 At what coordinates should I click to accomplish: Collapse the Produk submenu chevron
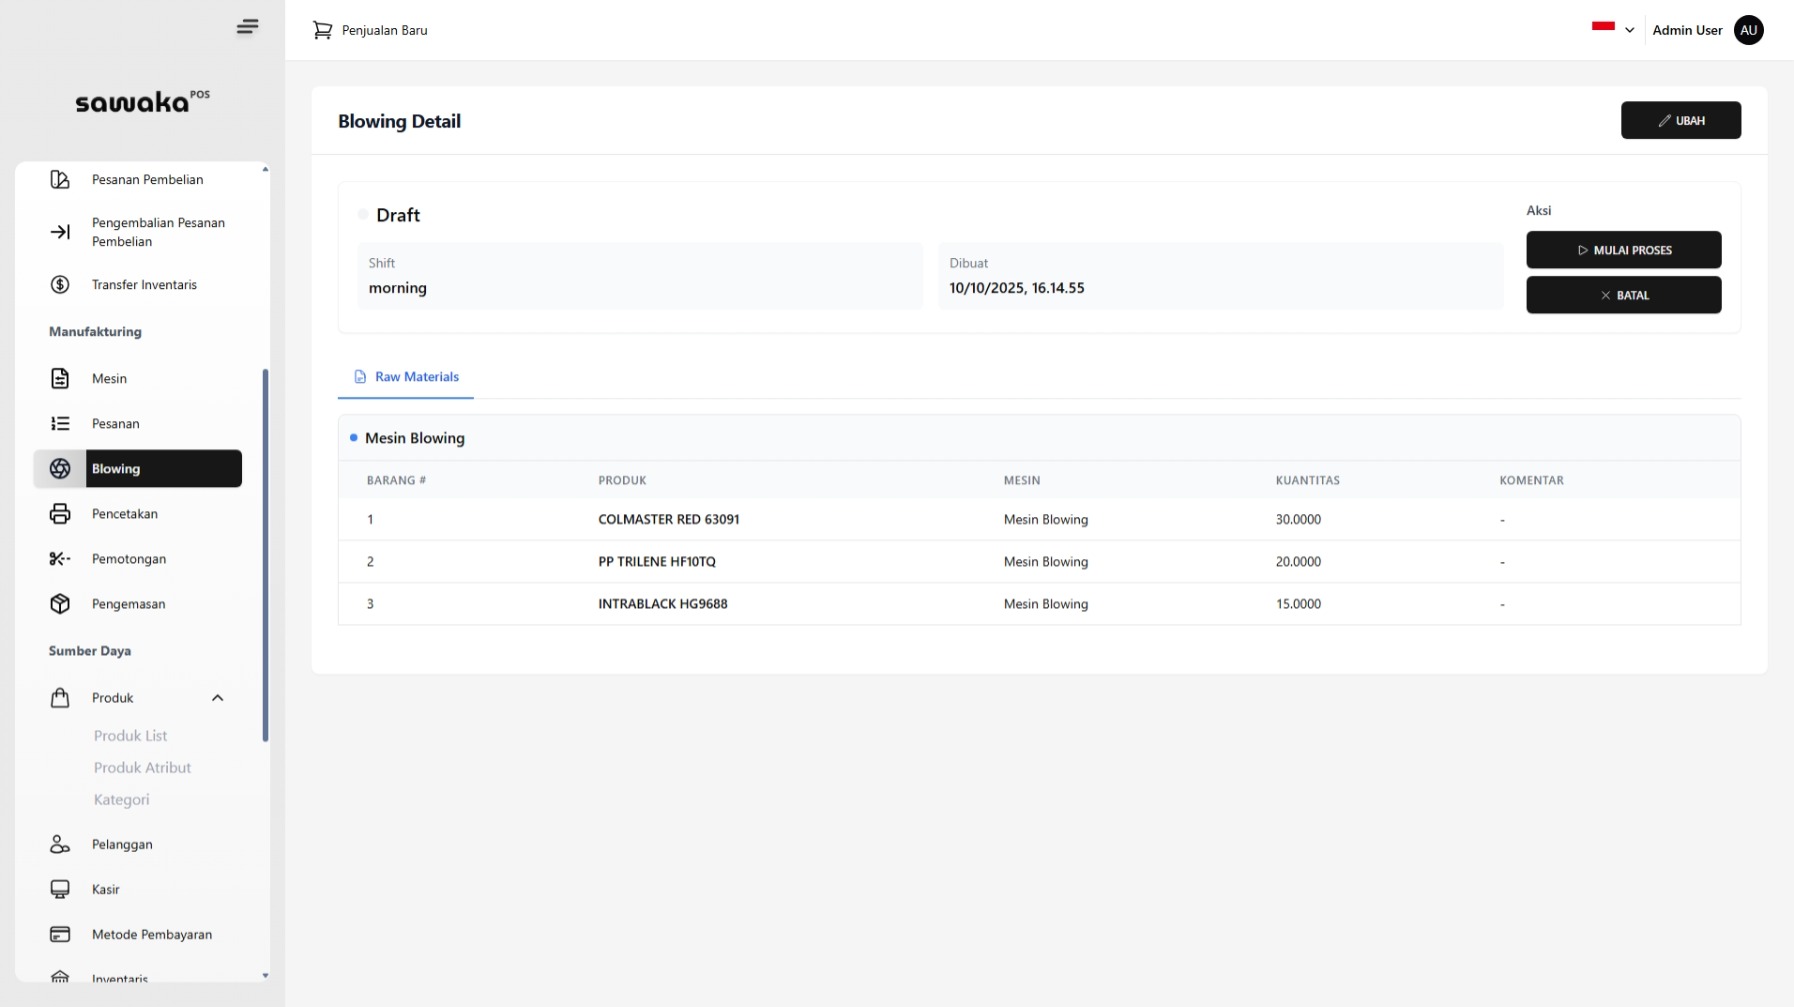[x=218, y=698]
